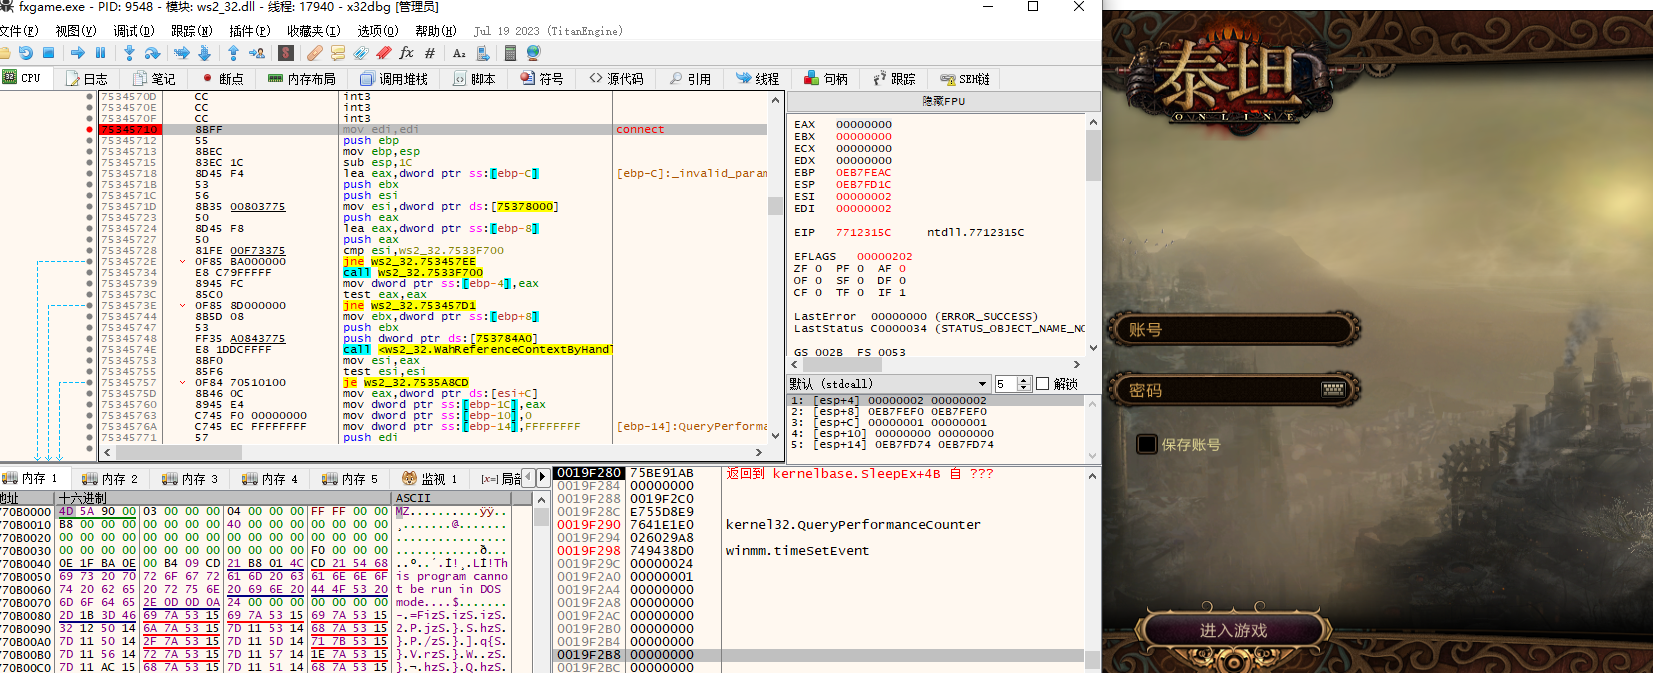
Task: Step into with the down-arrow icon
Action: pos(129,53)
